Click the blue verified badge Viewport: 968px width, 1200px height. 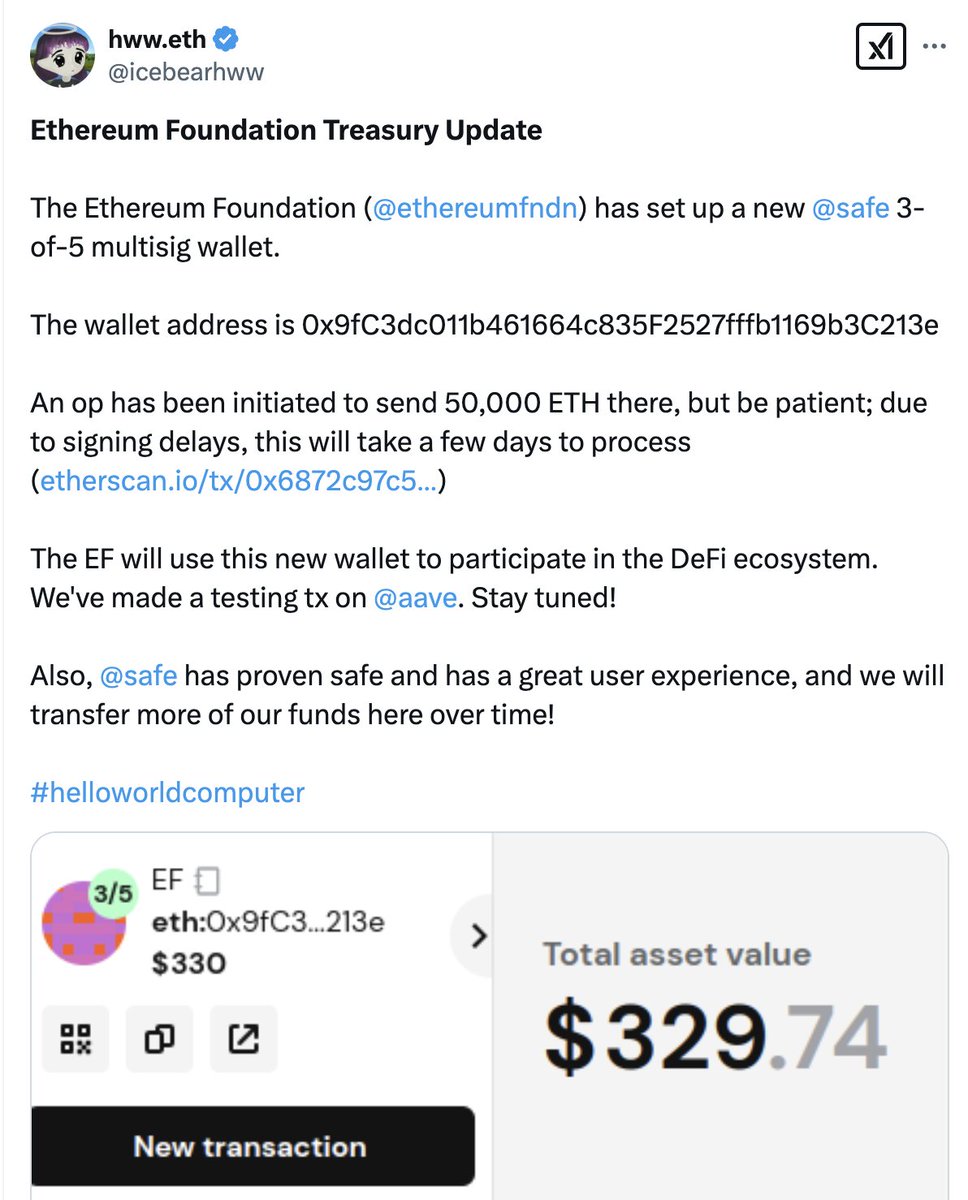tap(227, 39)
